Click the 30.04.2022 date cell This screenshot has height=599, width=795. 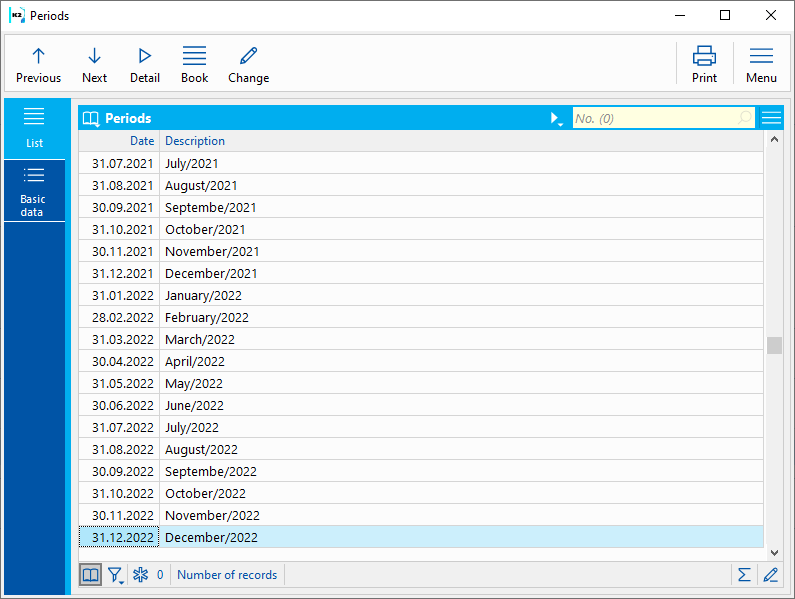pos(119,361)
